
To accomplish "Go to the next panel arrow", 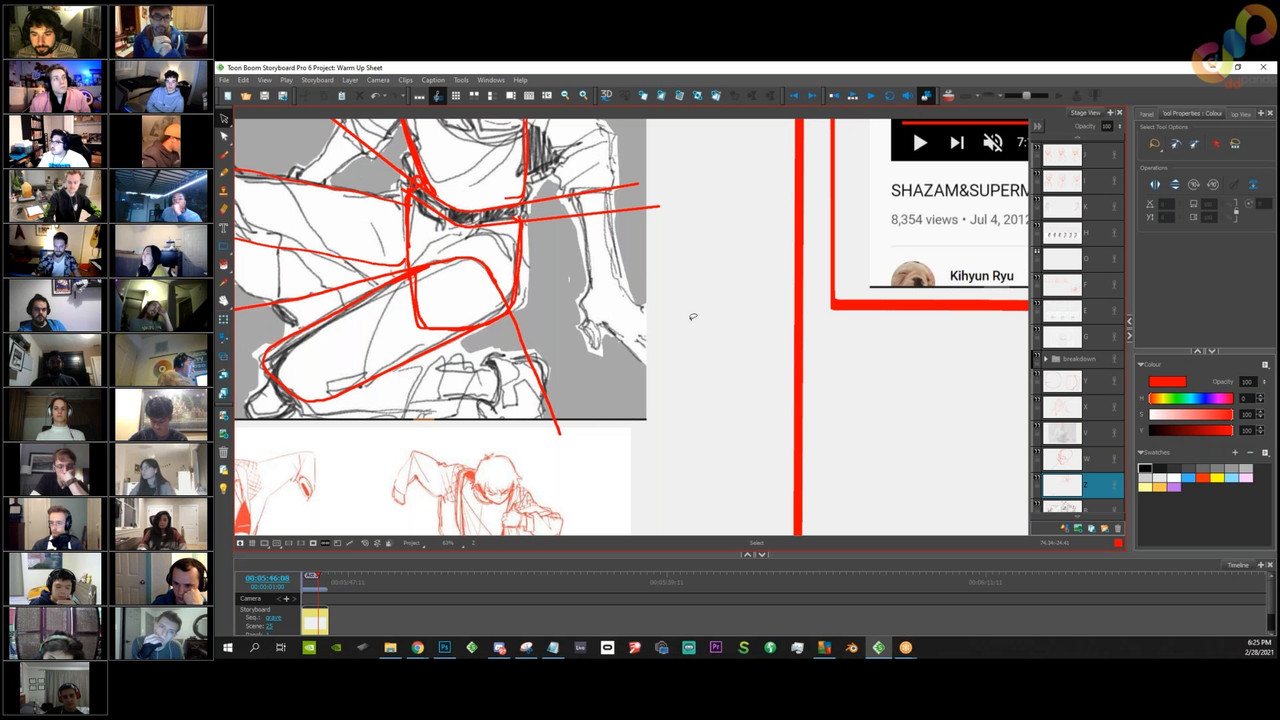I will [812, 95].
